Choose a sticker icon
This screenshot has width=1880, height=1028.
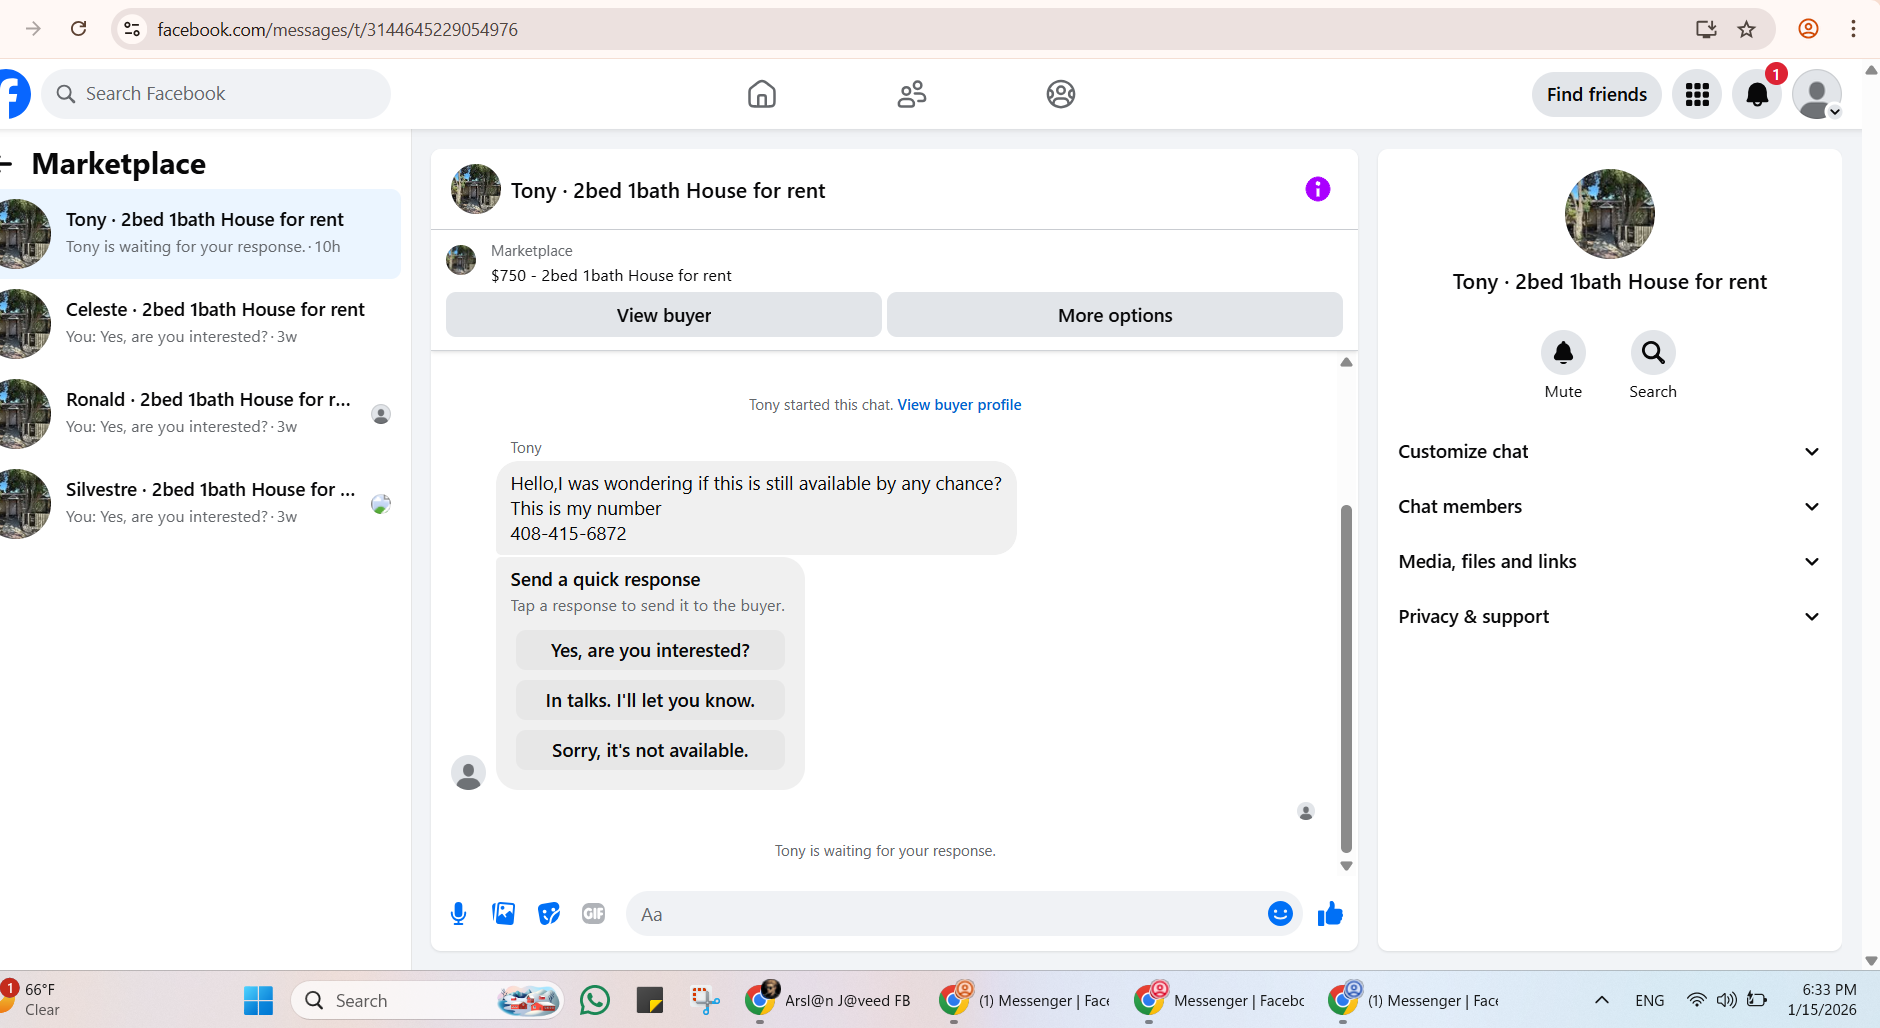click(x=549, y=913)
